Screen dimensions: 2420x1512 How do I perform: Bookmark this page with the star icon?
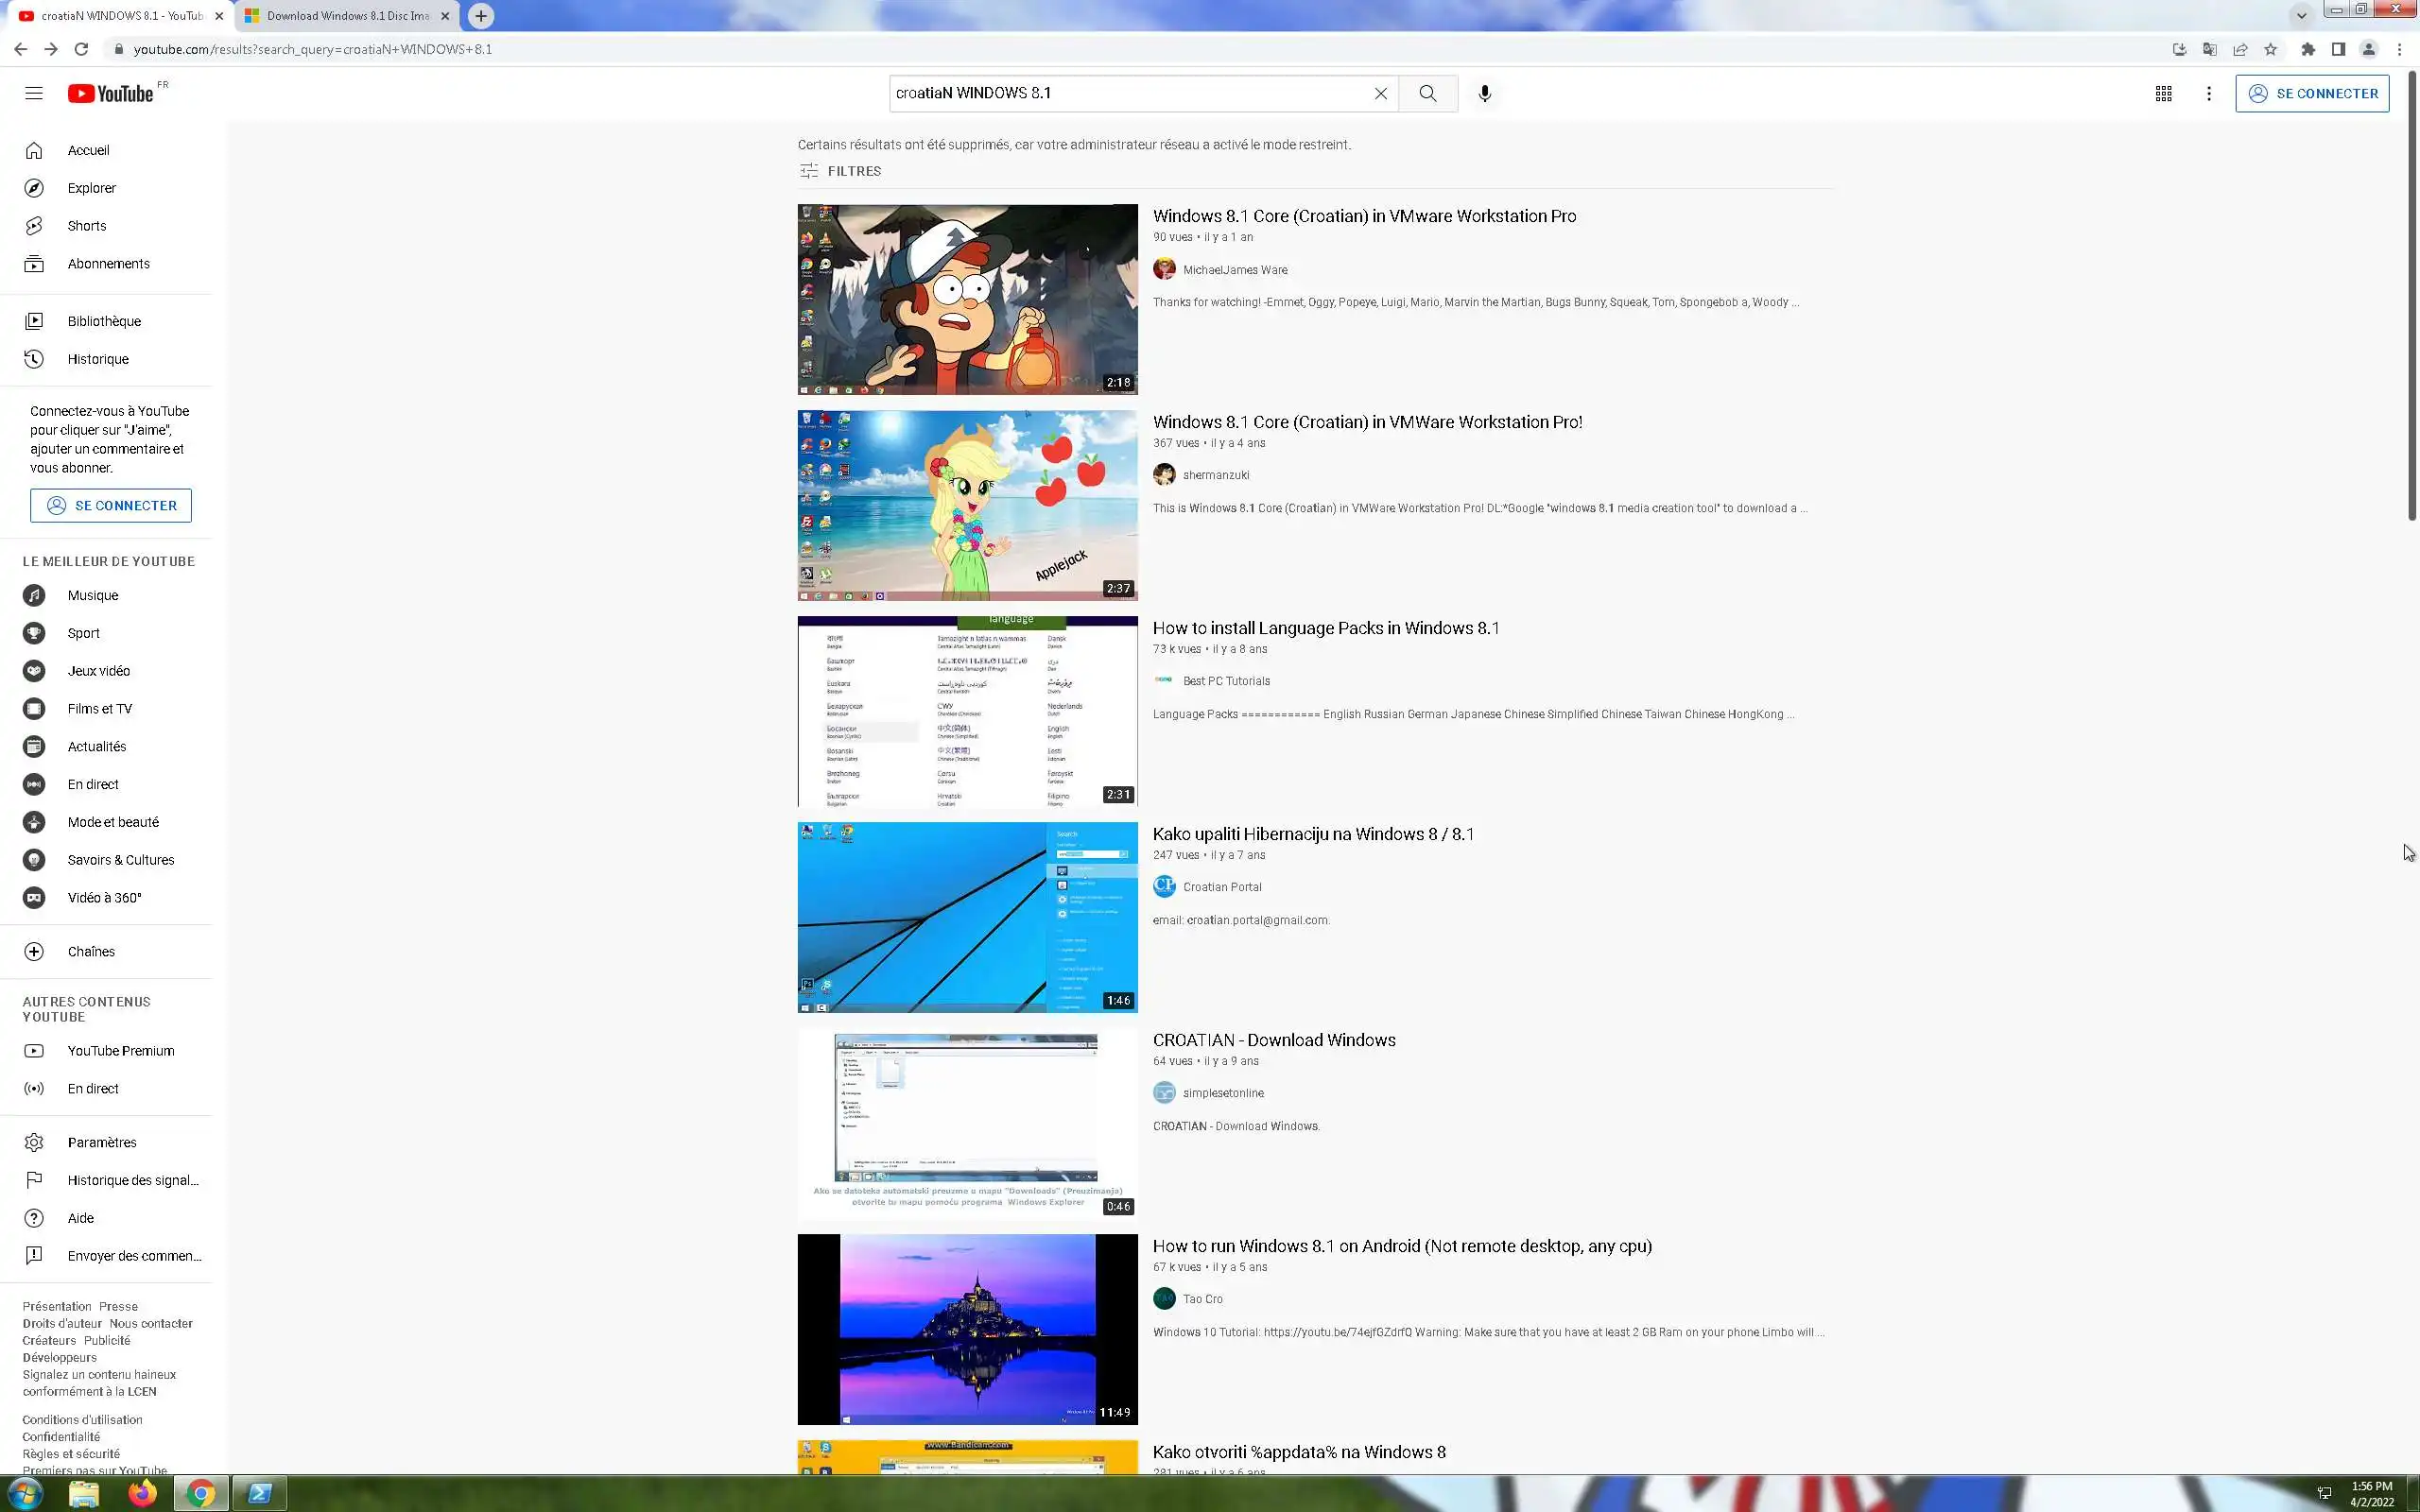tap(2270, 49)
